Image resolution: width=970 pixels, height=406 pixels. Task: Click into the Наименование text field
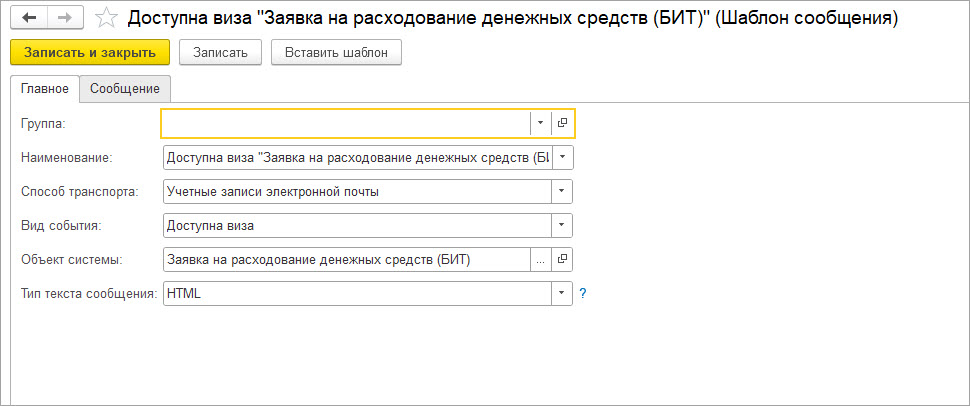pyautogui.click(x=355, y=157)
